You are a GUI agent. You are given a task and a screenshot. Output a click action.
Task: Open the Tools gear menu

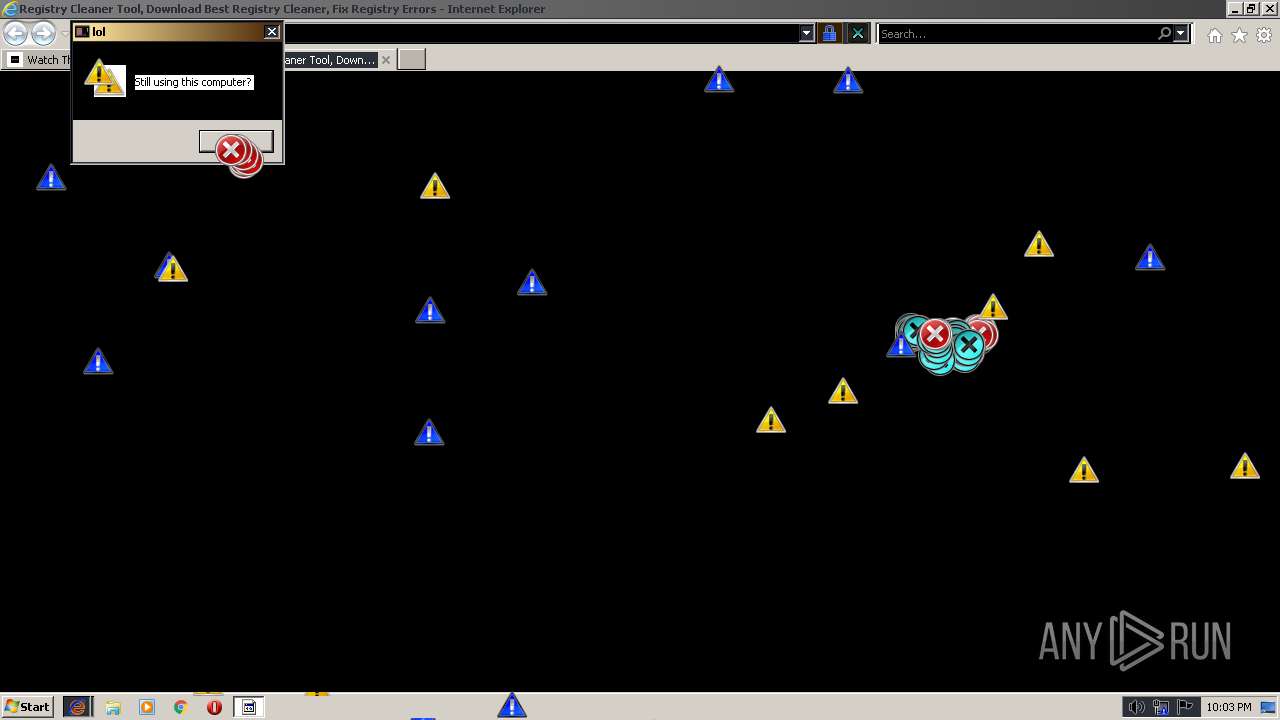1264,35
